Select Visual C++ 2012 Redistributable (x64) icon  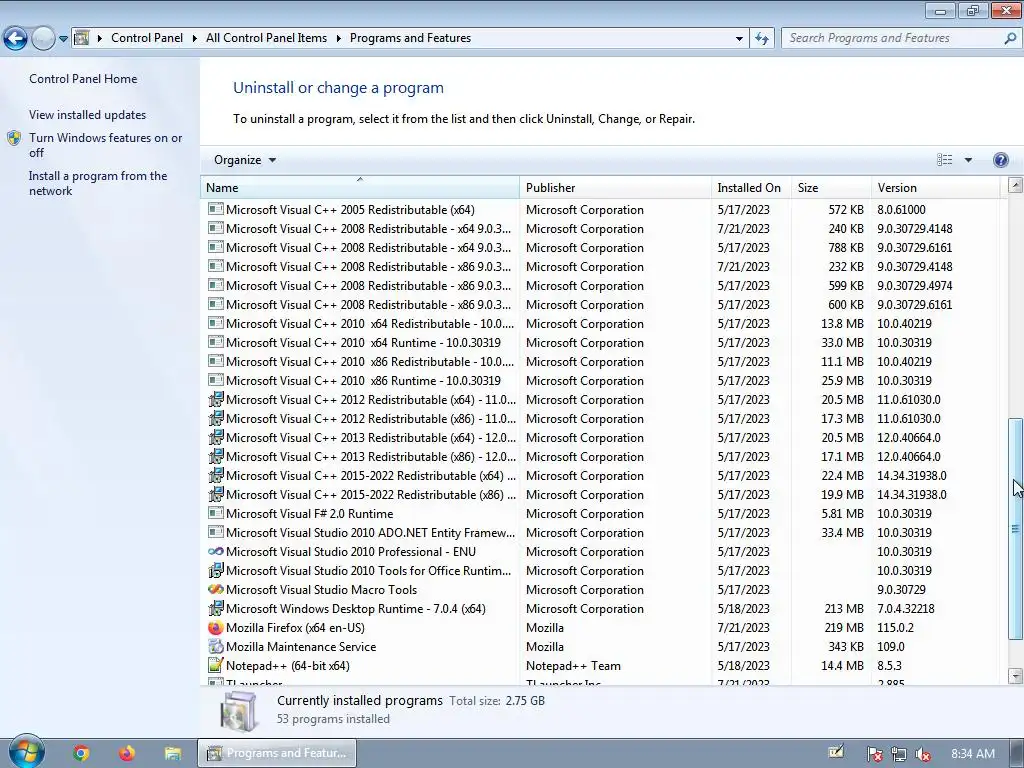click(x=216, y=400)
